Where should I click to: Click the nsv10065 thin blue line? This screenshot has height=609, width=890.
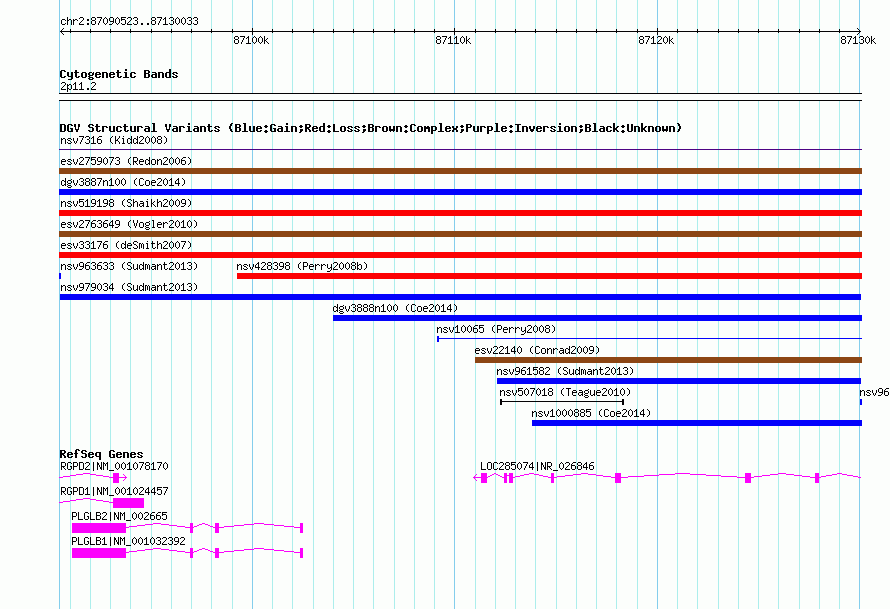click(649, 339)
